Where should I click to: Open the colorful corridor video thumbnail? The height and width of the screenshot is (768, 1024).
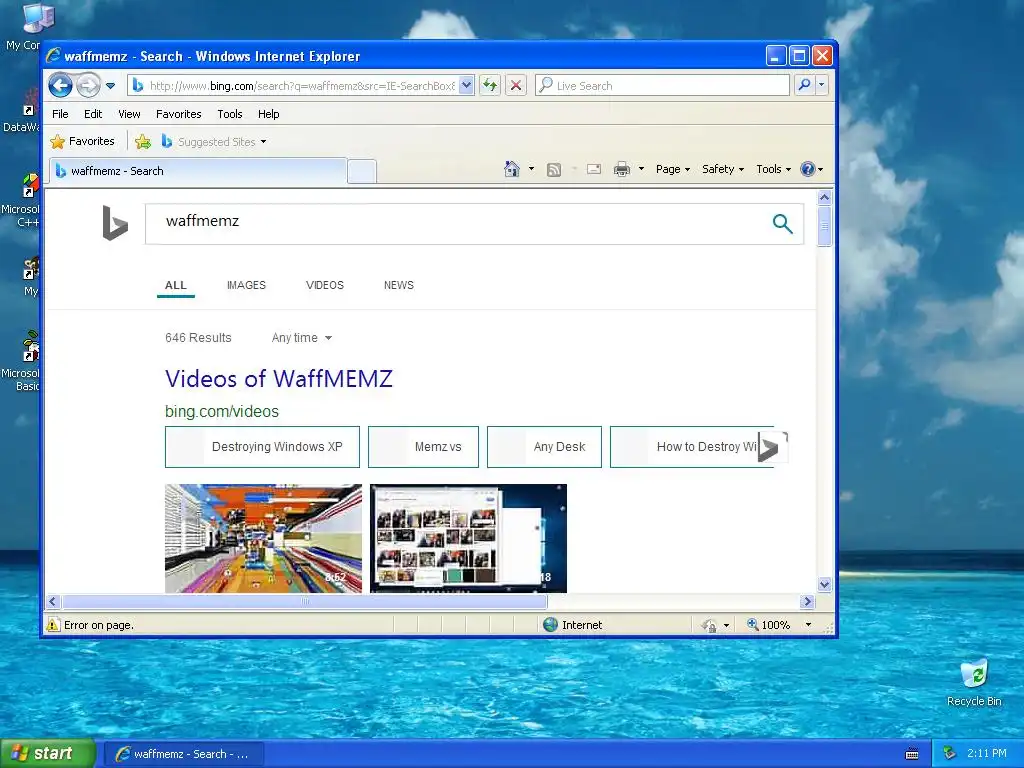coord(263,538)
